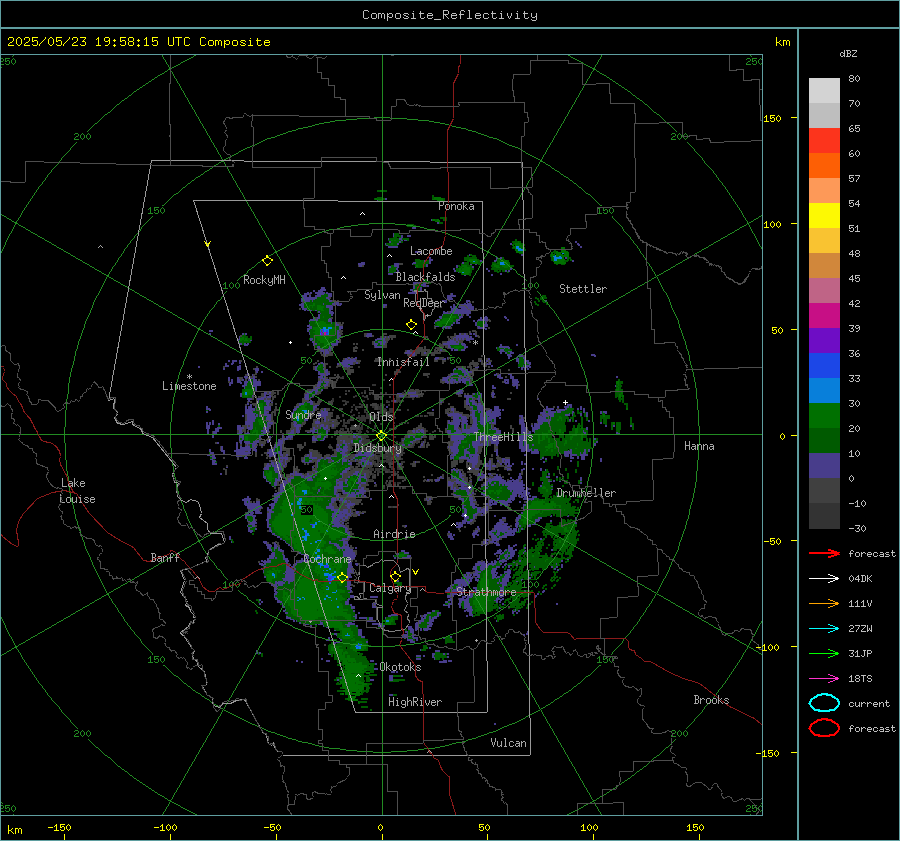Image resolution: width=900 pixels, height=841 pixels.
Task: Click the ThreeHills label
Action: point(503,437)
